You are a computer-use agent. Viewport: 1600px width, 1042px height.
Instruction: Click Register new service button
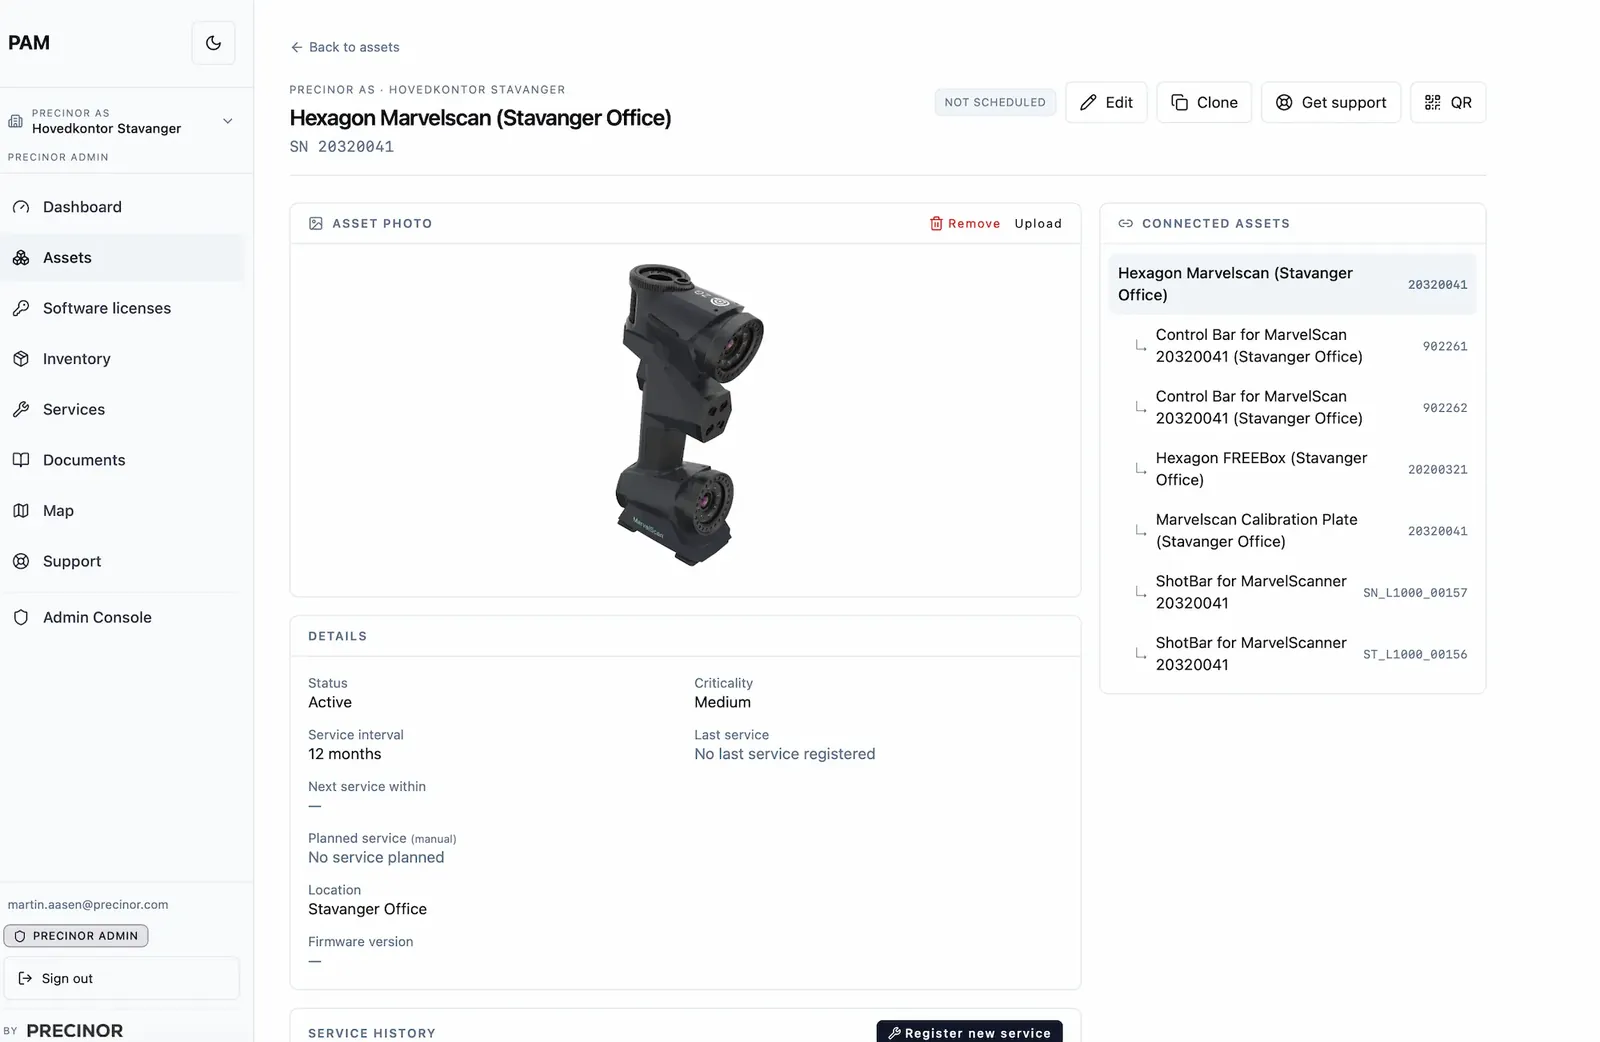[x=969, y=1032]
